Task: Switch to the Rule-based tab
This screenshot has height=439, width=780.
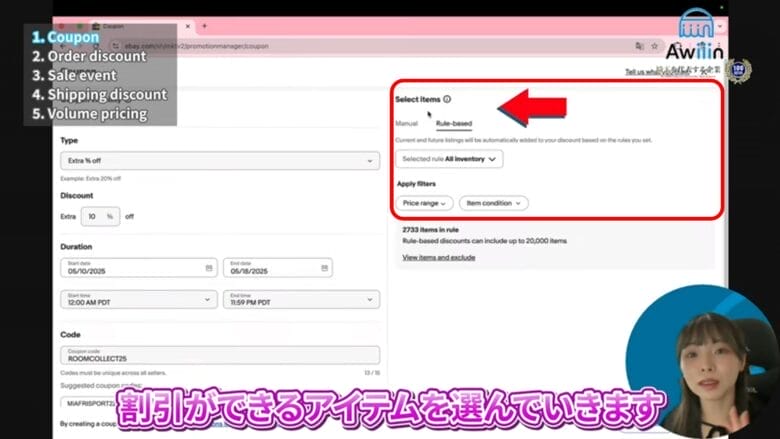Action: [x=454, y=123]
